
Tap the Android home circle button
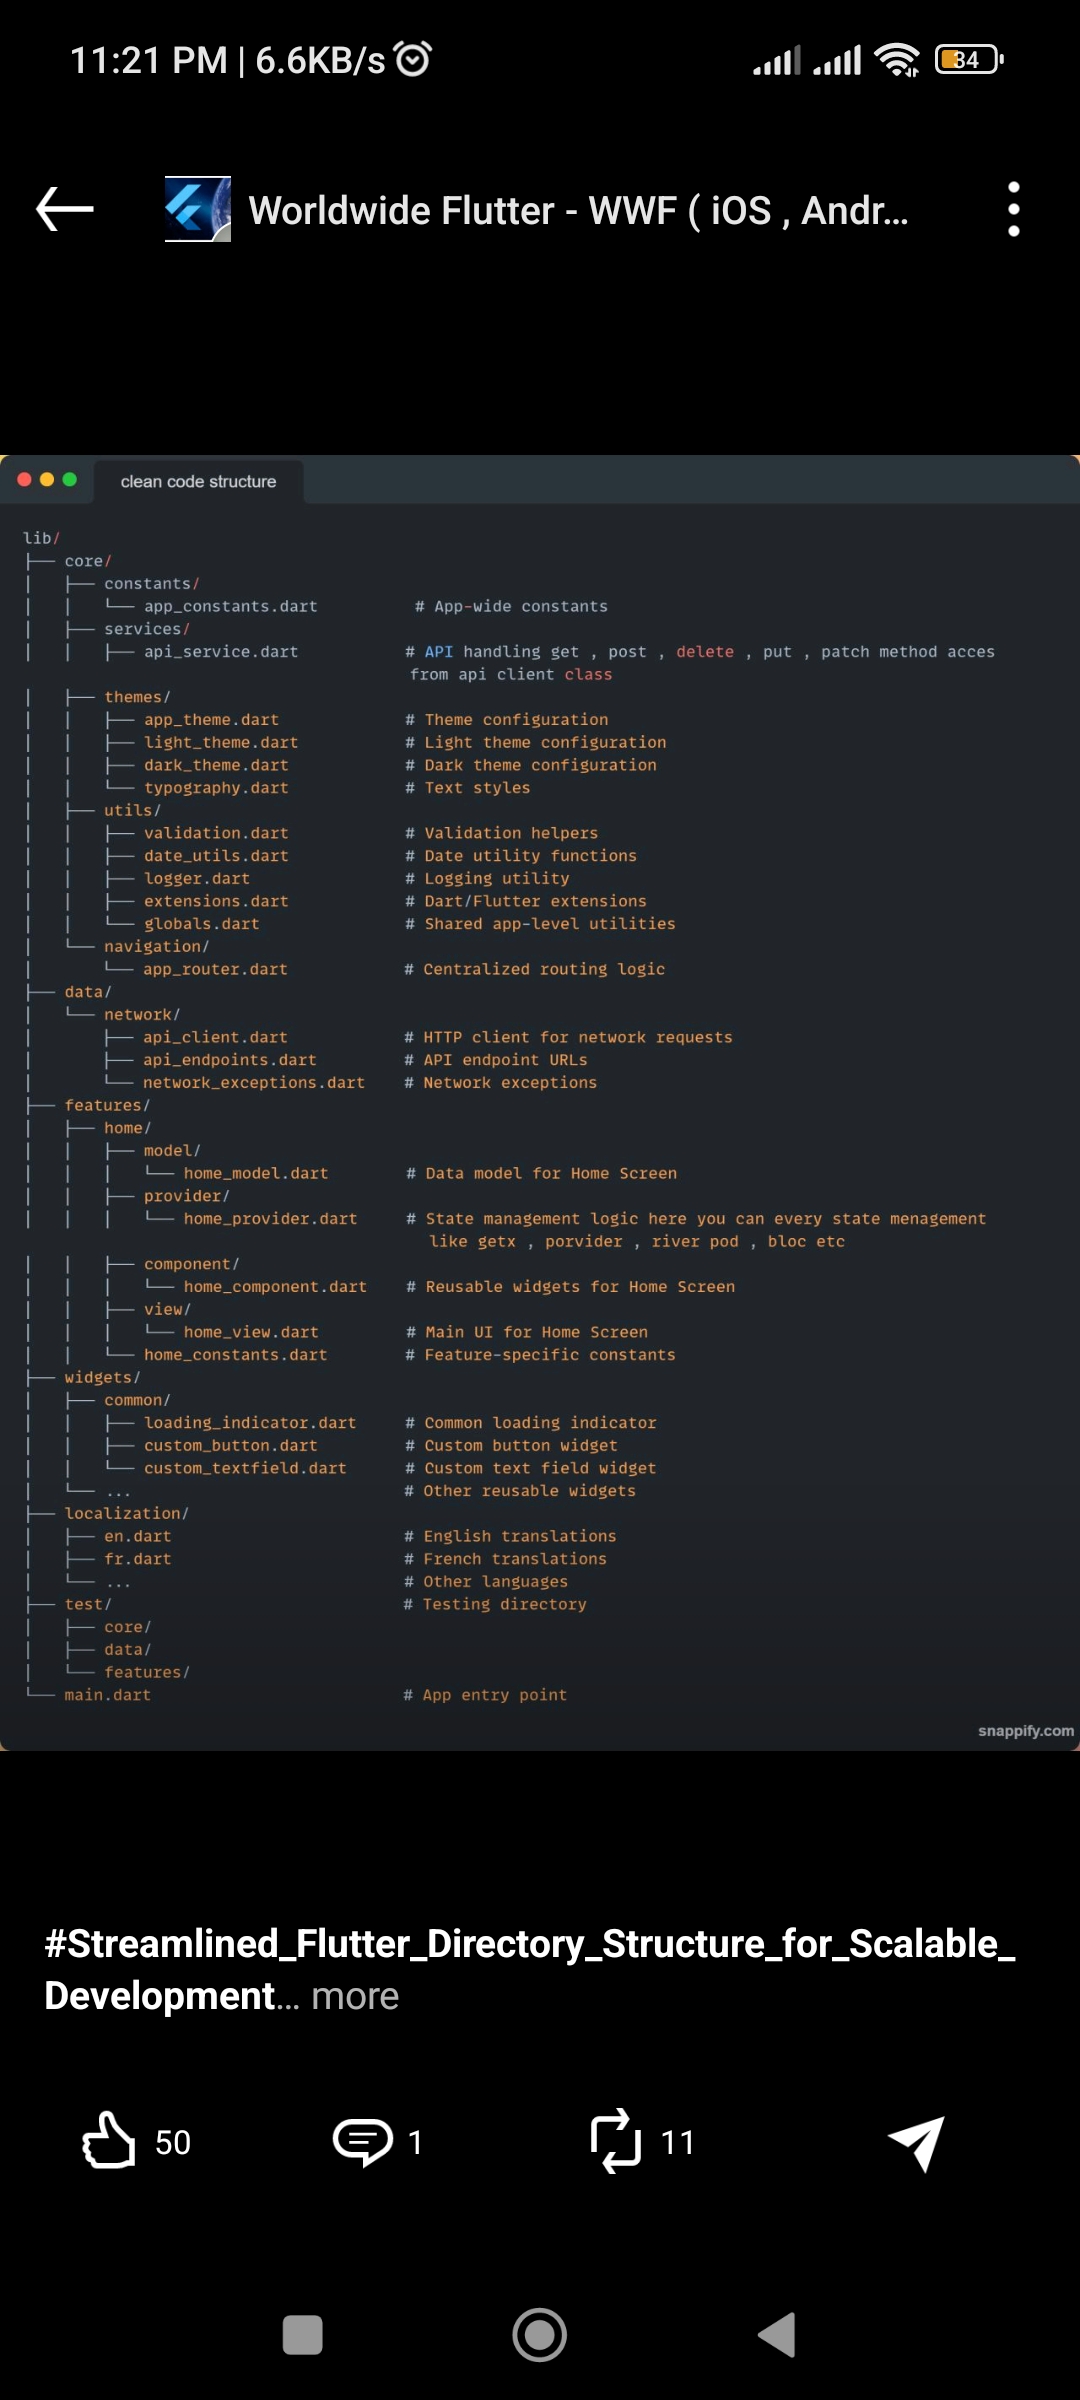[x=540, y=2335]
